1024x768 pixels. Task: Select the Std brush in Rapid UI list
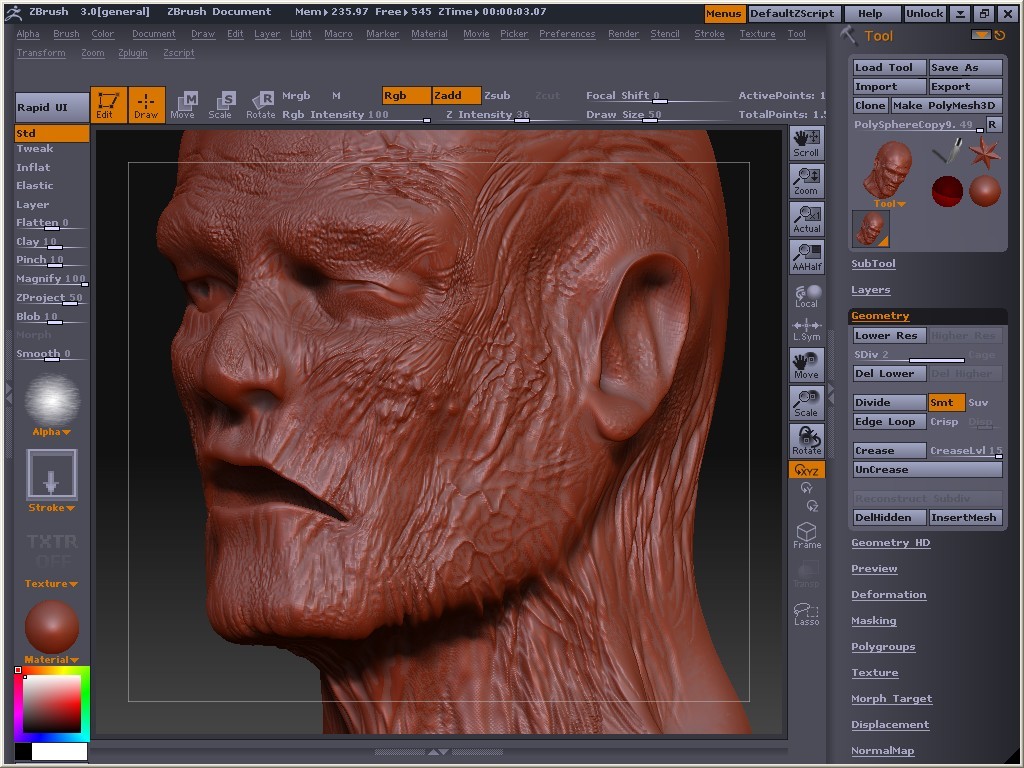[52, 133]
